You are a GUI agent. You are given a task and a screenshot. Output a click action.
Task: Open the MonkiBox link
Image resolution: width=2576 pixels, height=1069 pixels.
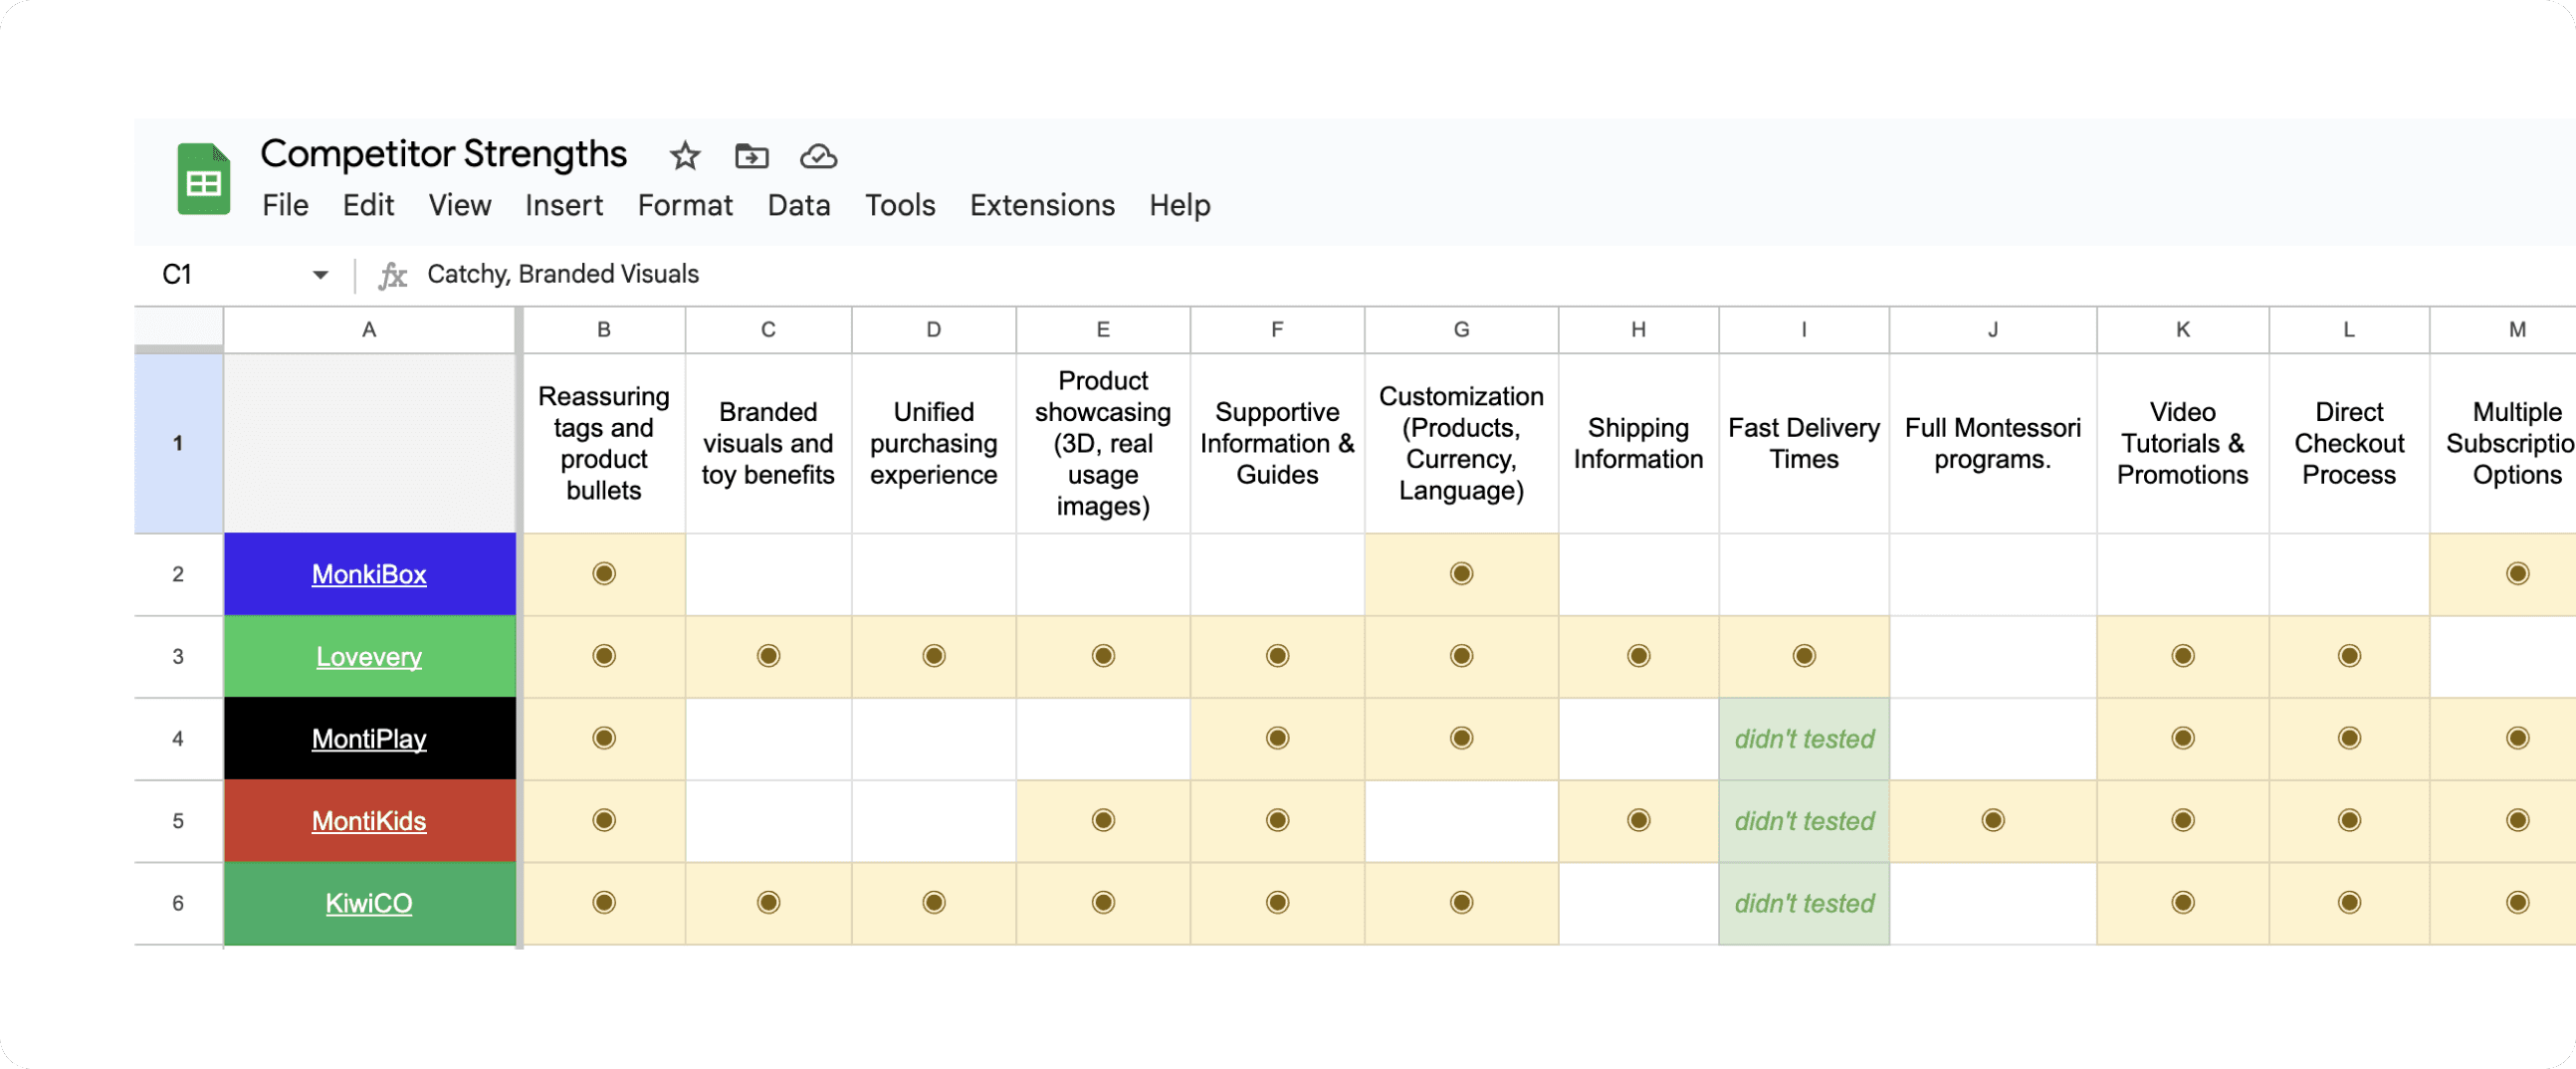(x=369, y=574)
